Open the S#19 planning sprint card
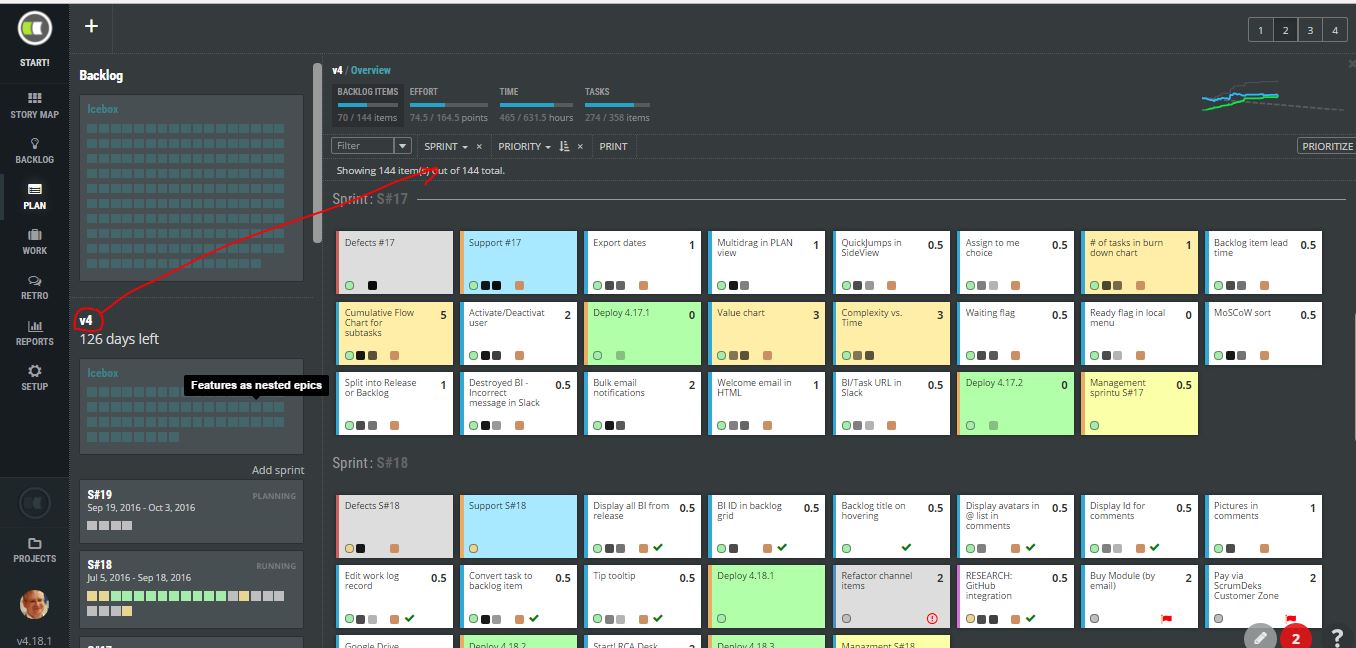Viewport: 1356px width, 648px height. point(191,511)
